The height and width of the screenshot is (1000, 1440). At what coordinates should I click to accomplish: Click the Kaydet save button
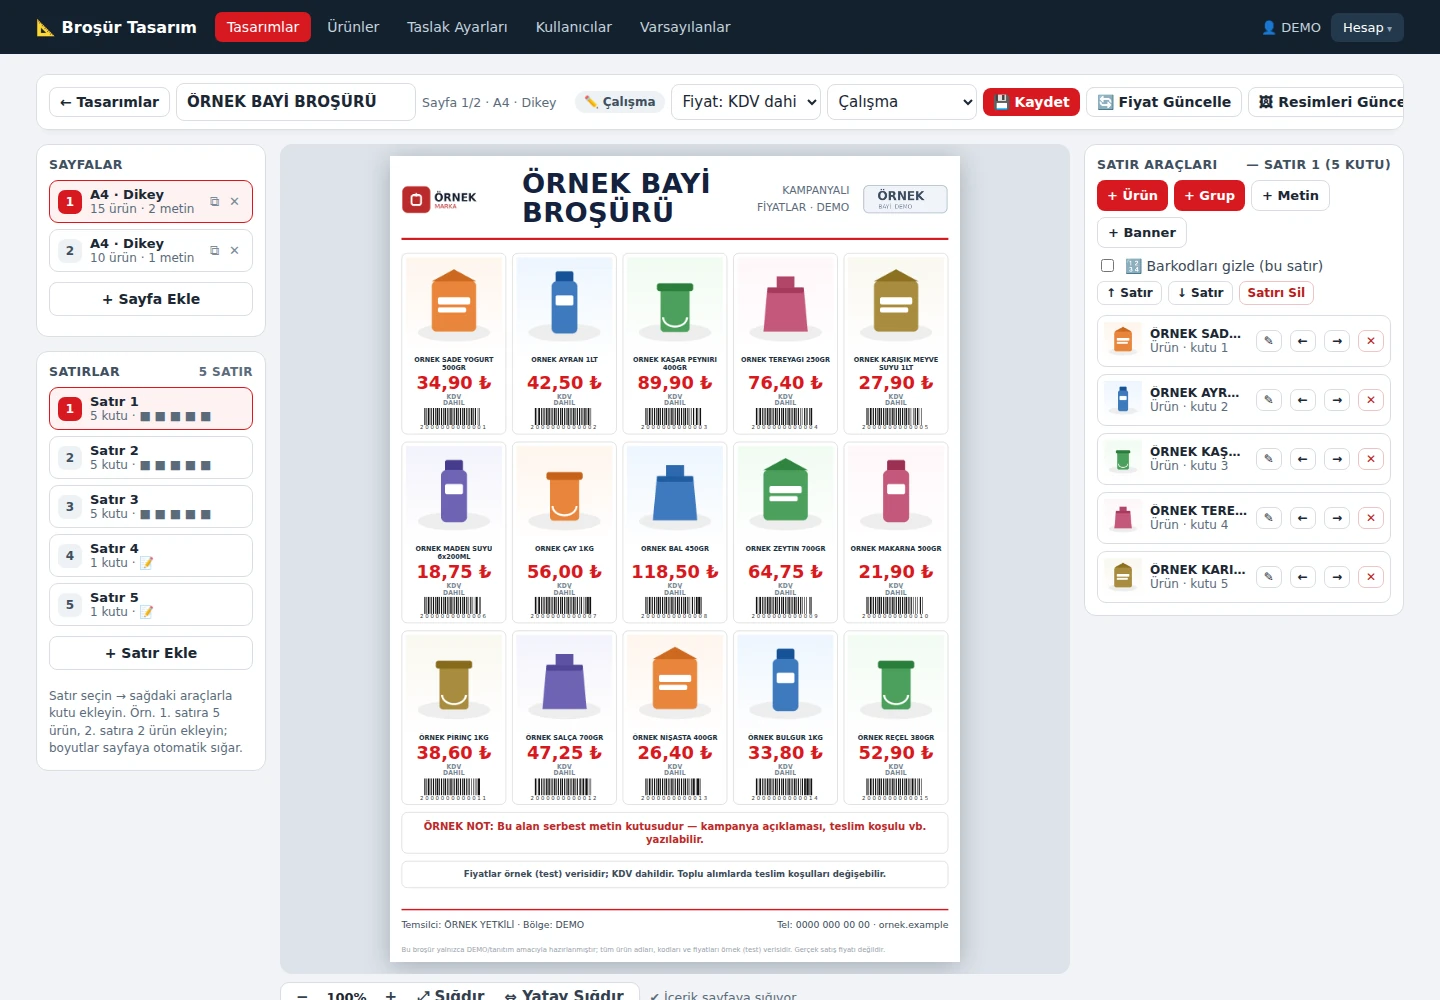point(1031,102)
